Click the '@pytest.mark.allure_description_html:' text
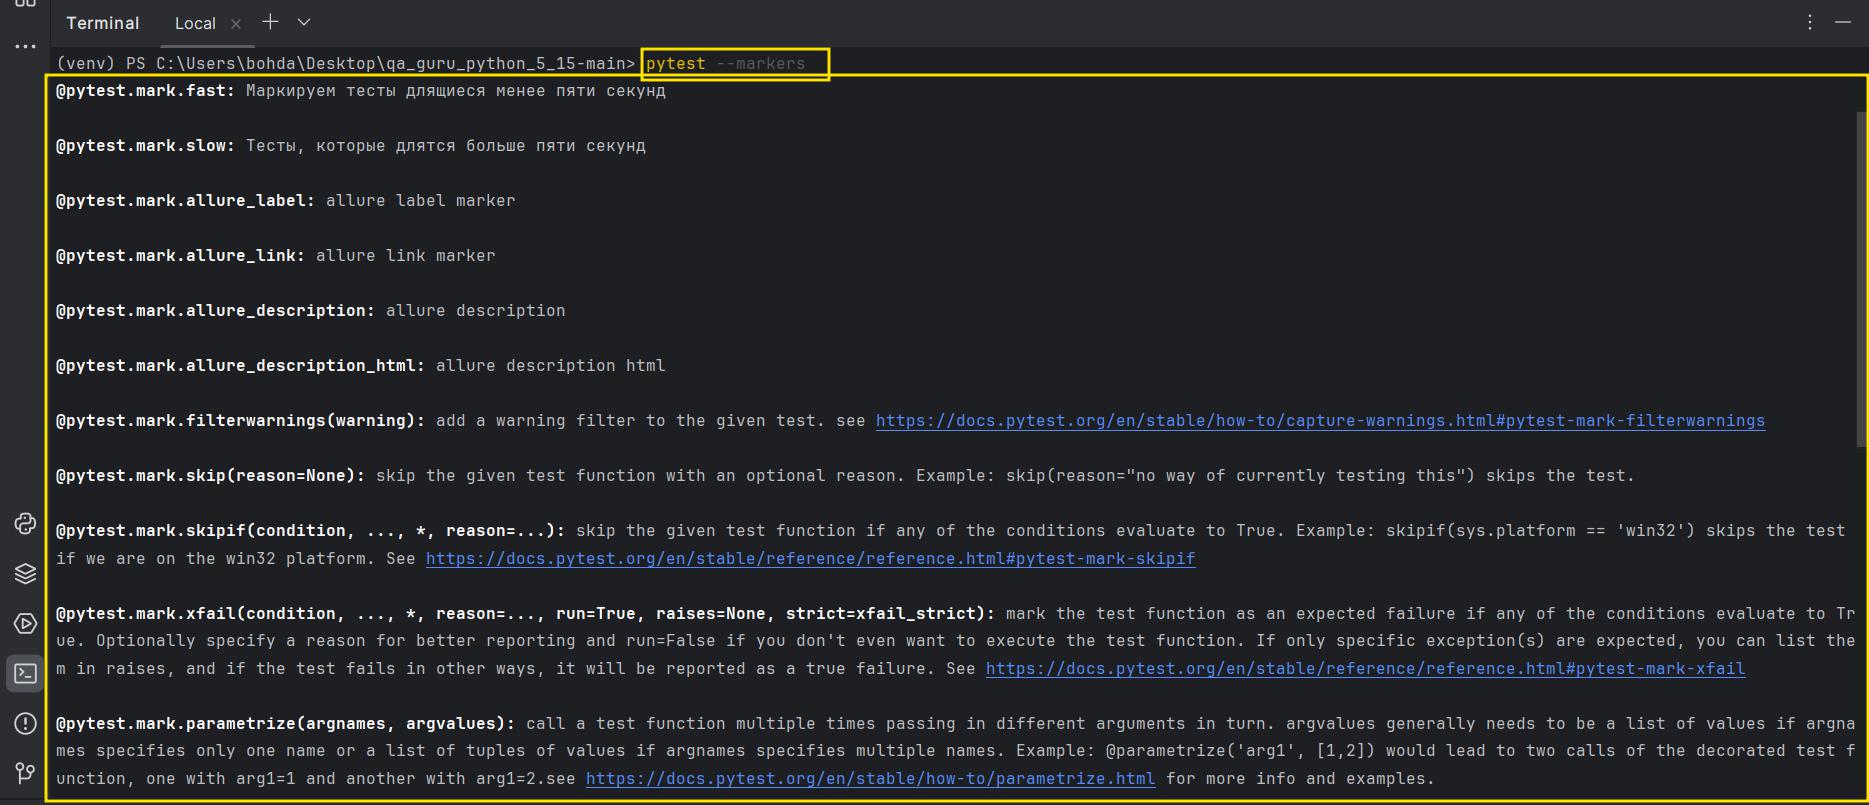The image size is (1869, 805). point(240,366)
